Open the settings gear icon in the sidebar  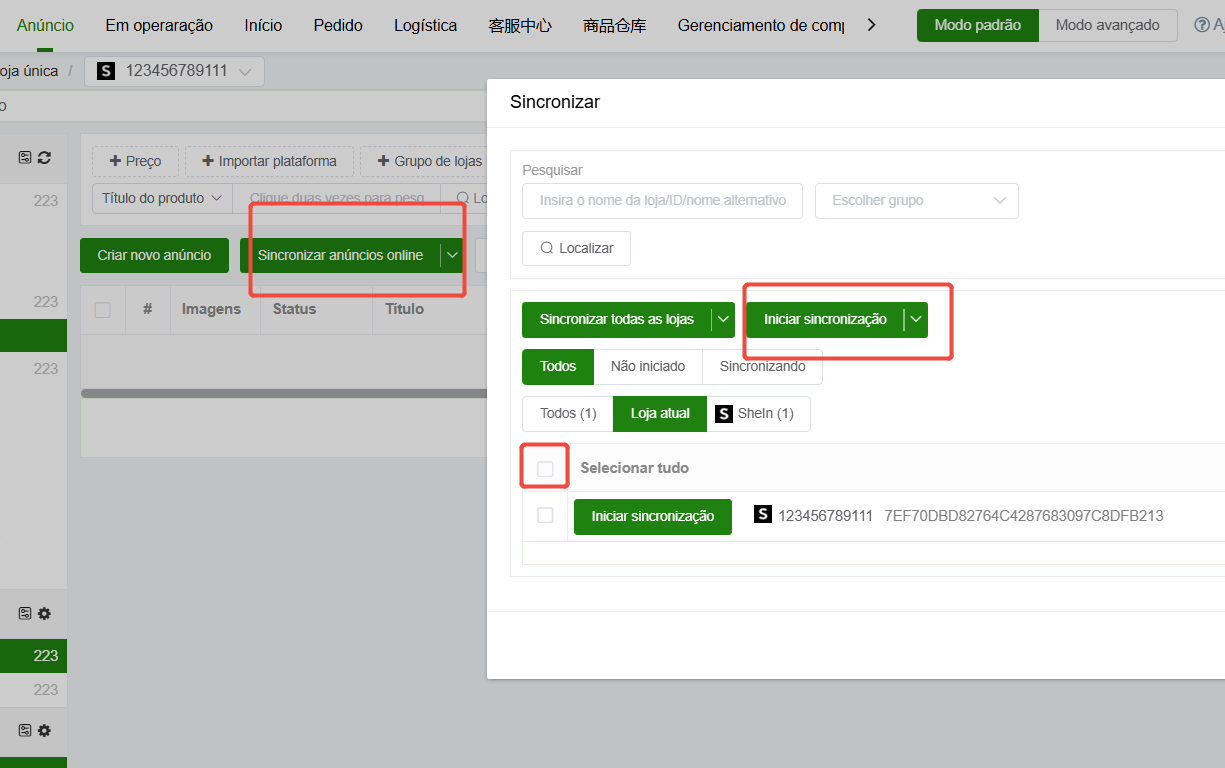(x=46, y=613)
